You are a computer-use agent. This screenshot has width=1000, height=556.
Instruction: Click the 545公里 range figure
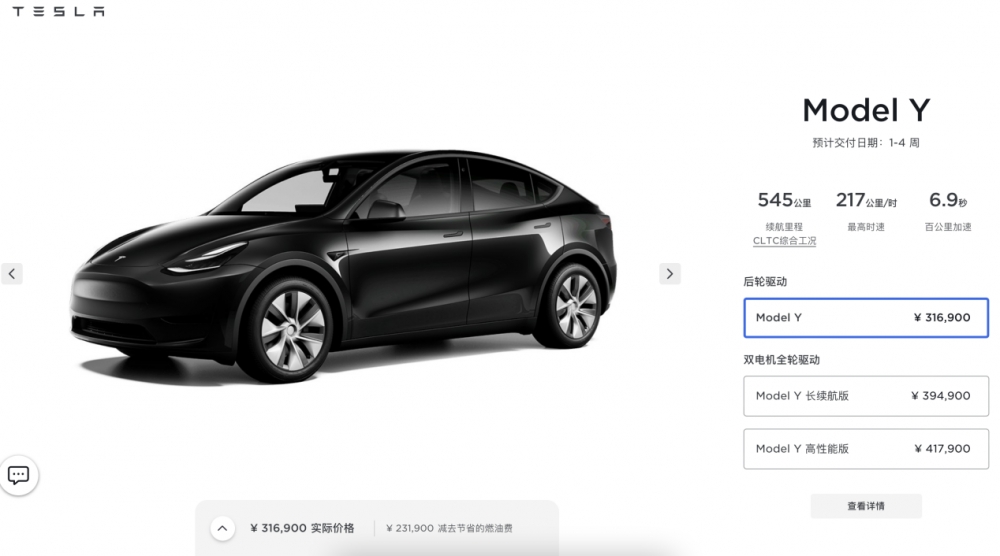pos(784,200)
